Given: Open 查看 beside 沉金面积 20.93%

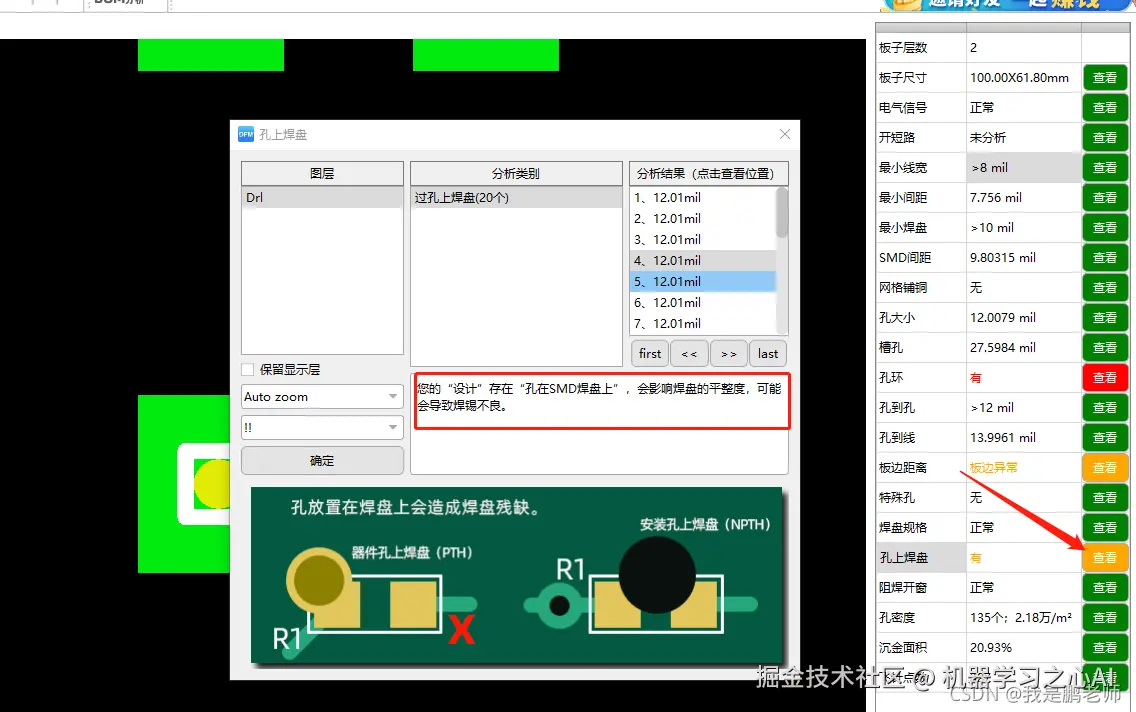Looking at the screenshot, I should tap(1104, 647).
